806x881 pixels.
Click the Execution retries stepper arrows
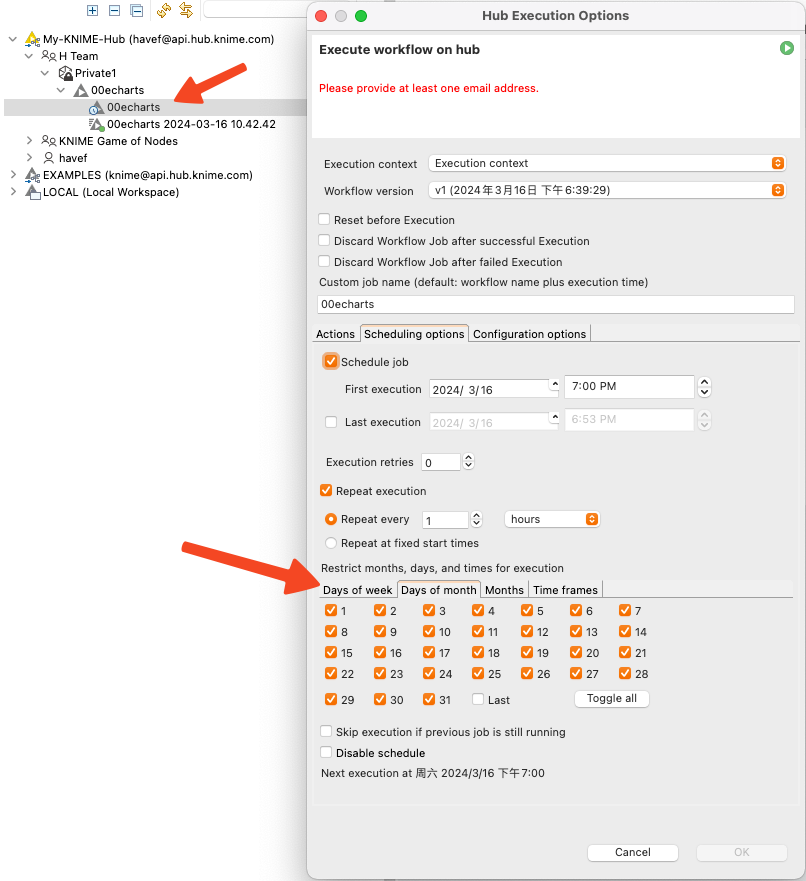click(x=468, y=462)
